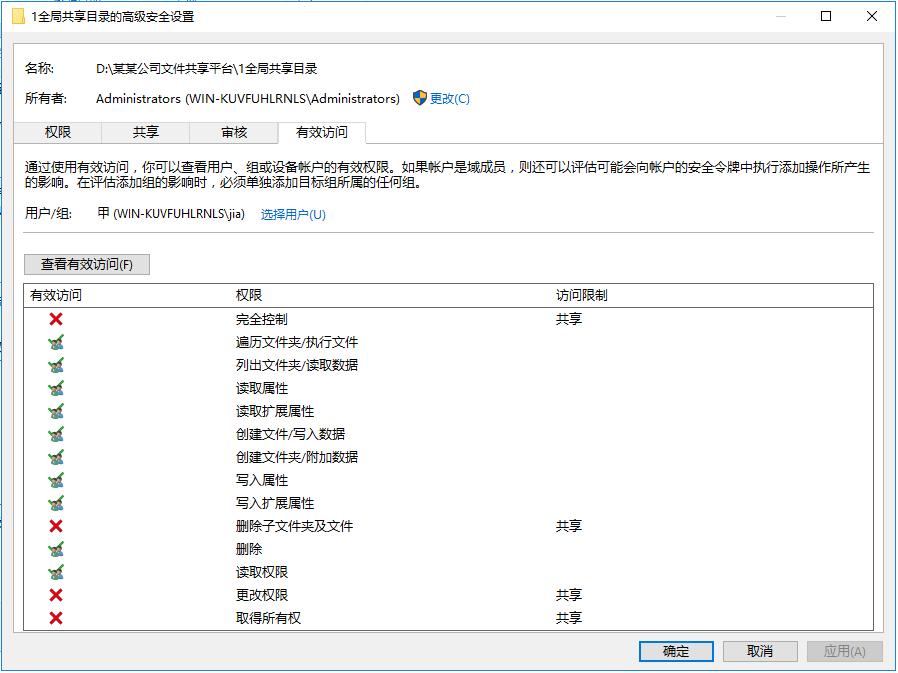Click the red X icon for 删除子文件夹及文件
This screenshot has height=673, width=898.
coord(57,525)
